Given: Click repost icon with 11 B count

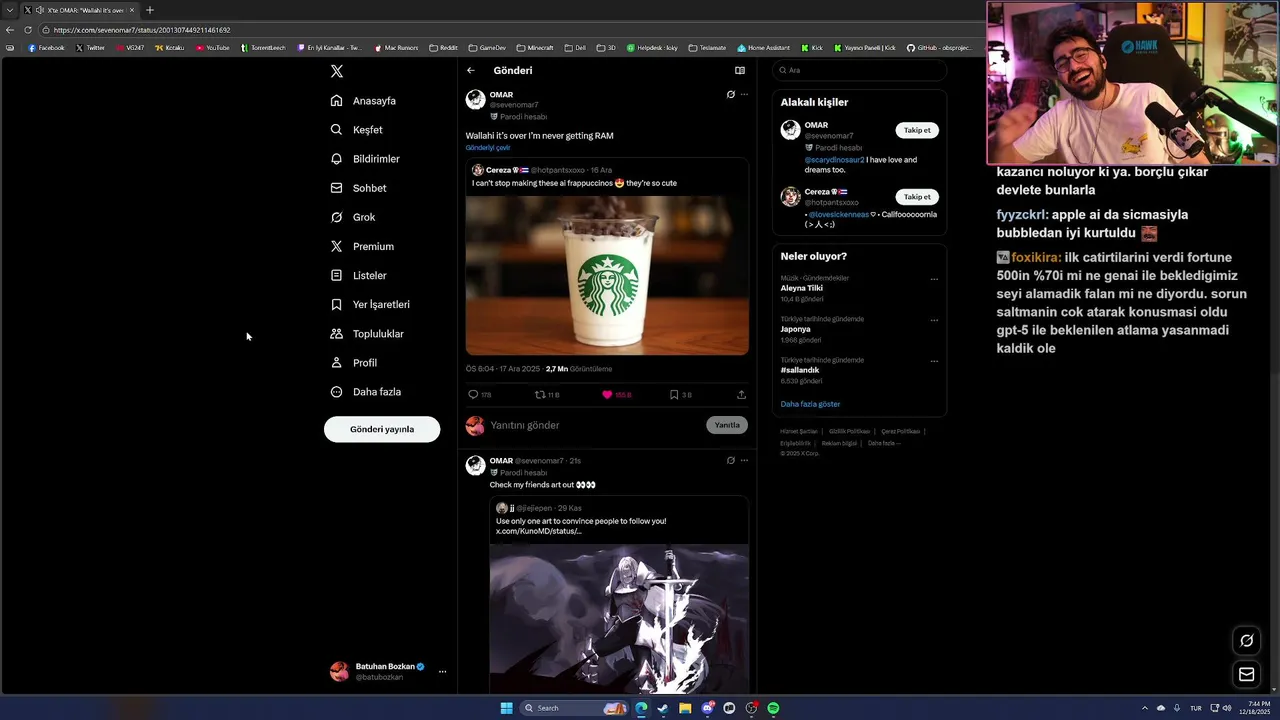Looking at the screenshot, I should 547,395.
